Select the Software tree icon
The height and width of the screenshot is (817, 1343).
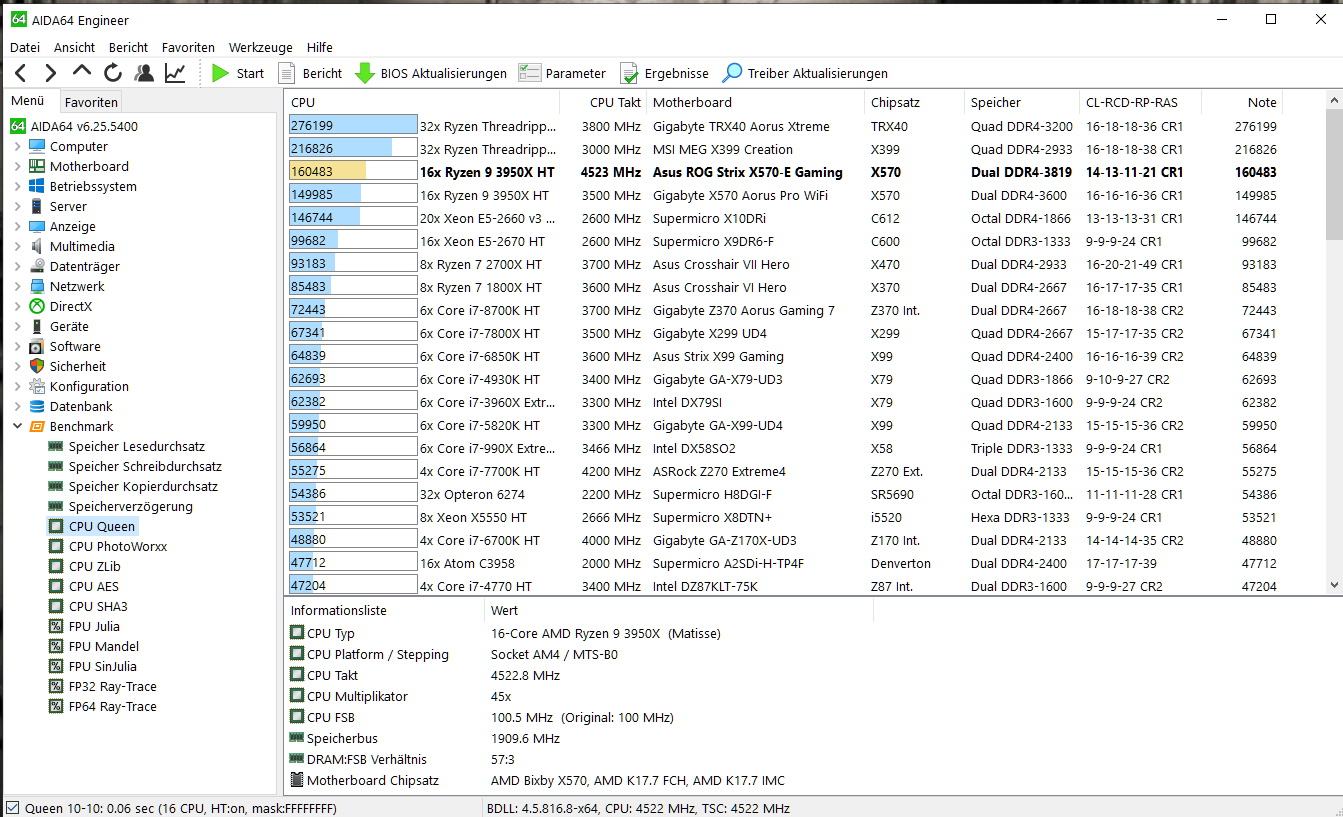coord(37,346)
